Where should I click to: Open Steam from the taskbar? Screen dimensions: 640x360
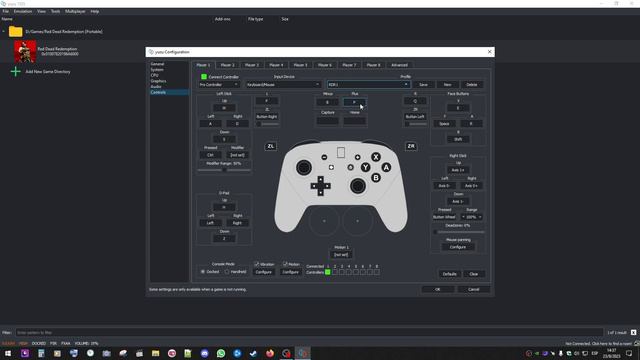point(253,353)
